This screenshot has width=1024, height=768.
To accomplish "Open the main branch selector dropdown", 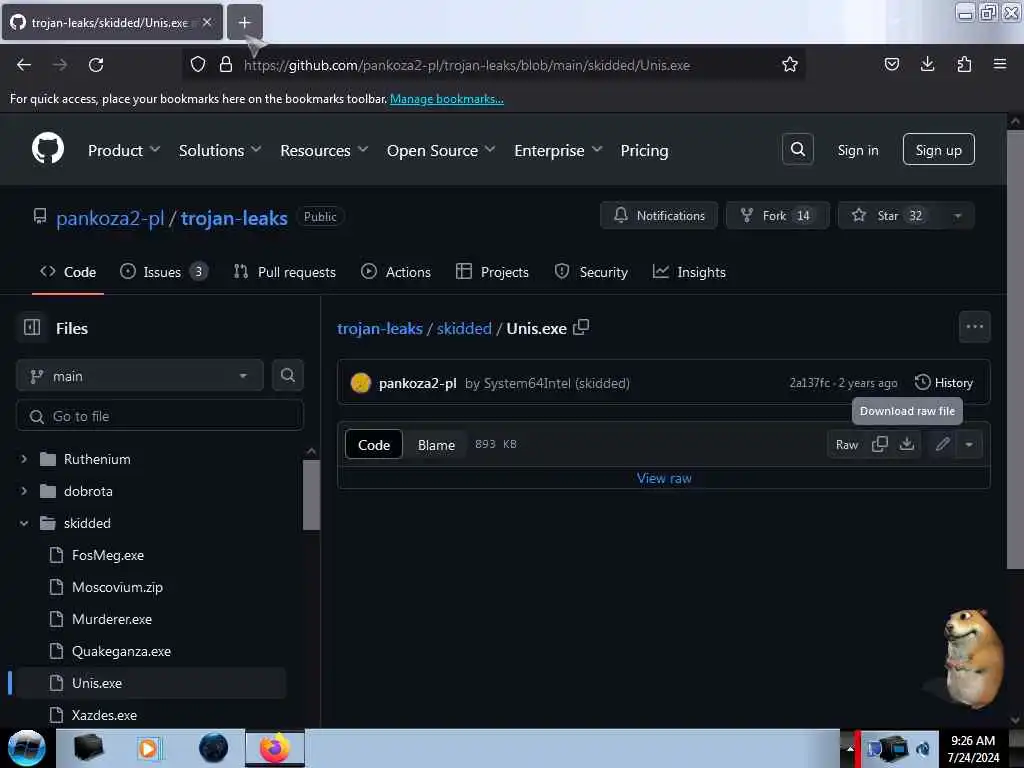I will click(x=140, y=376).
